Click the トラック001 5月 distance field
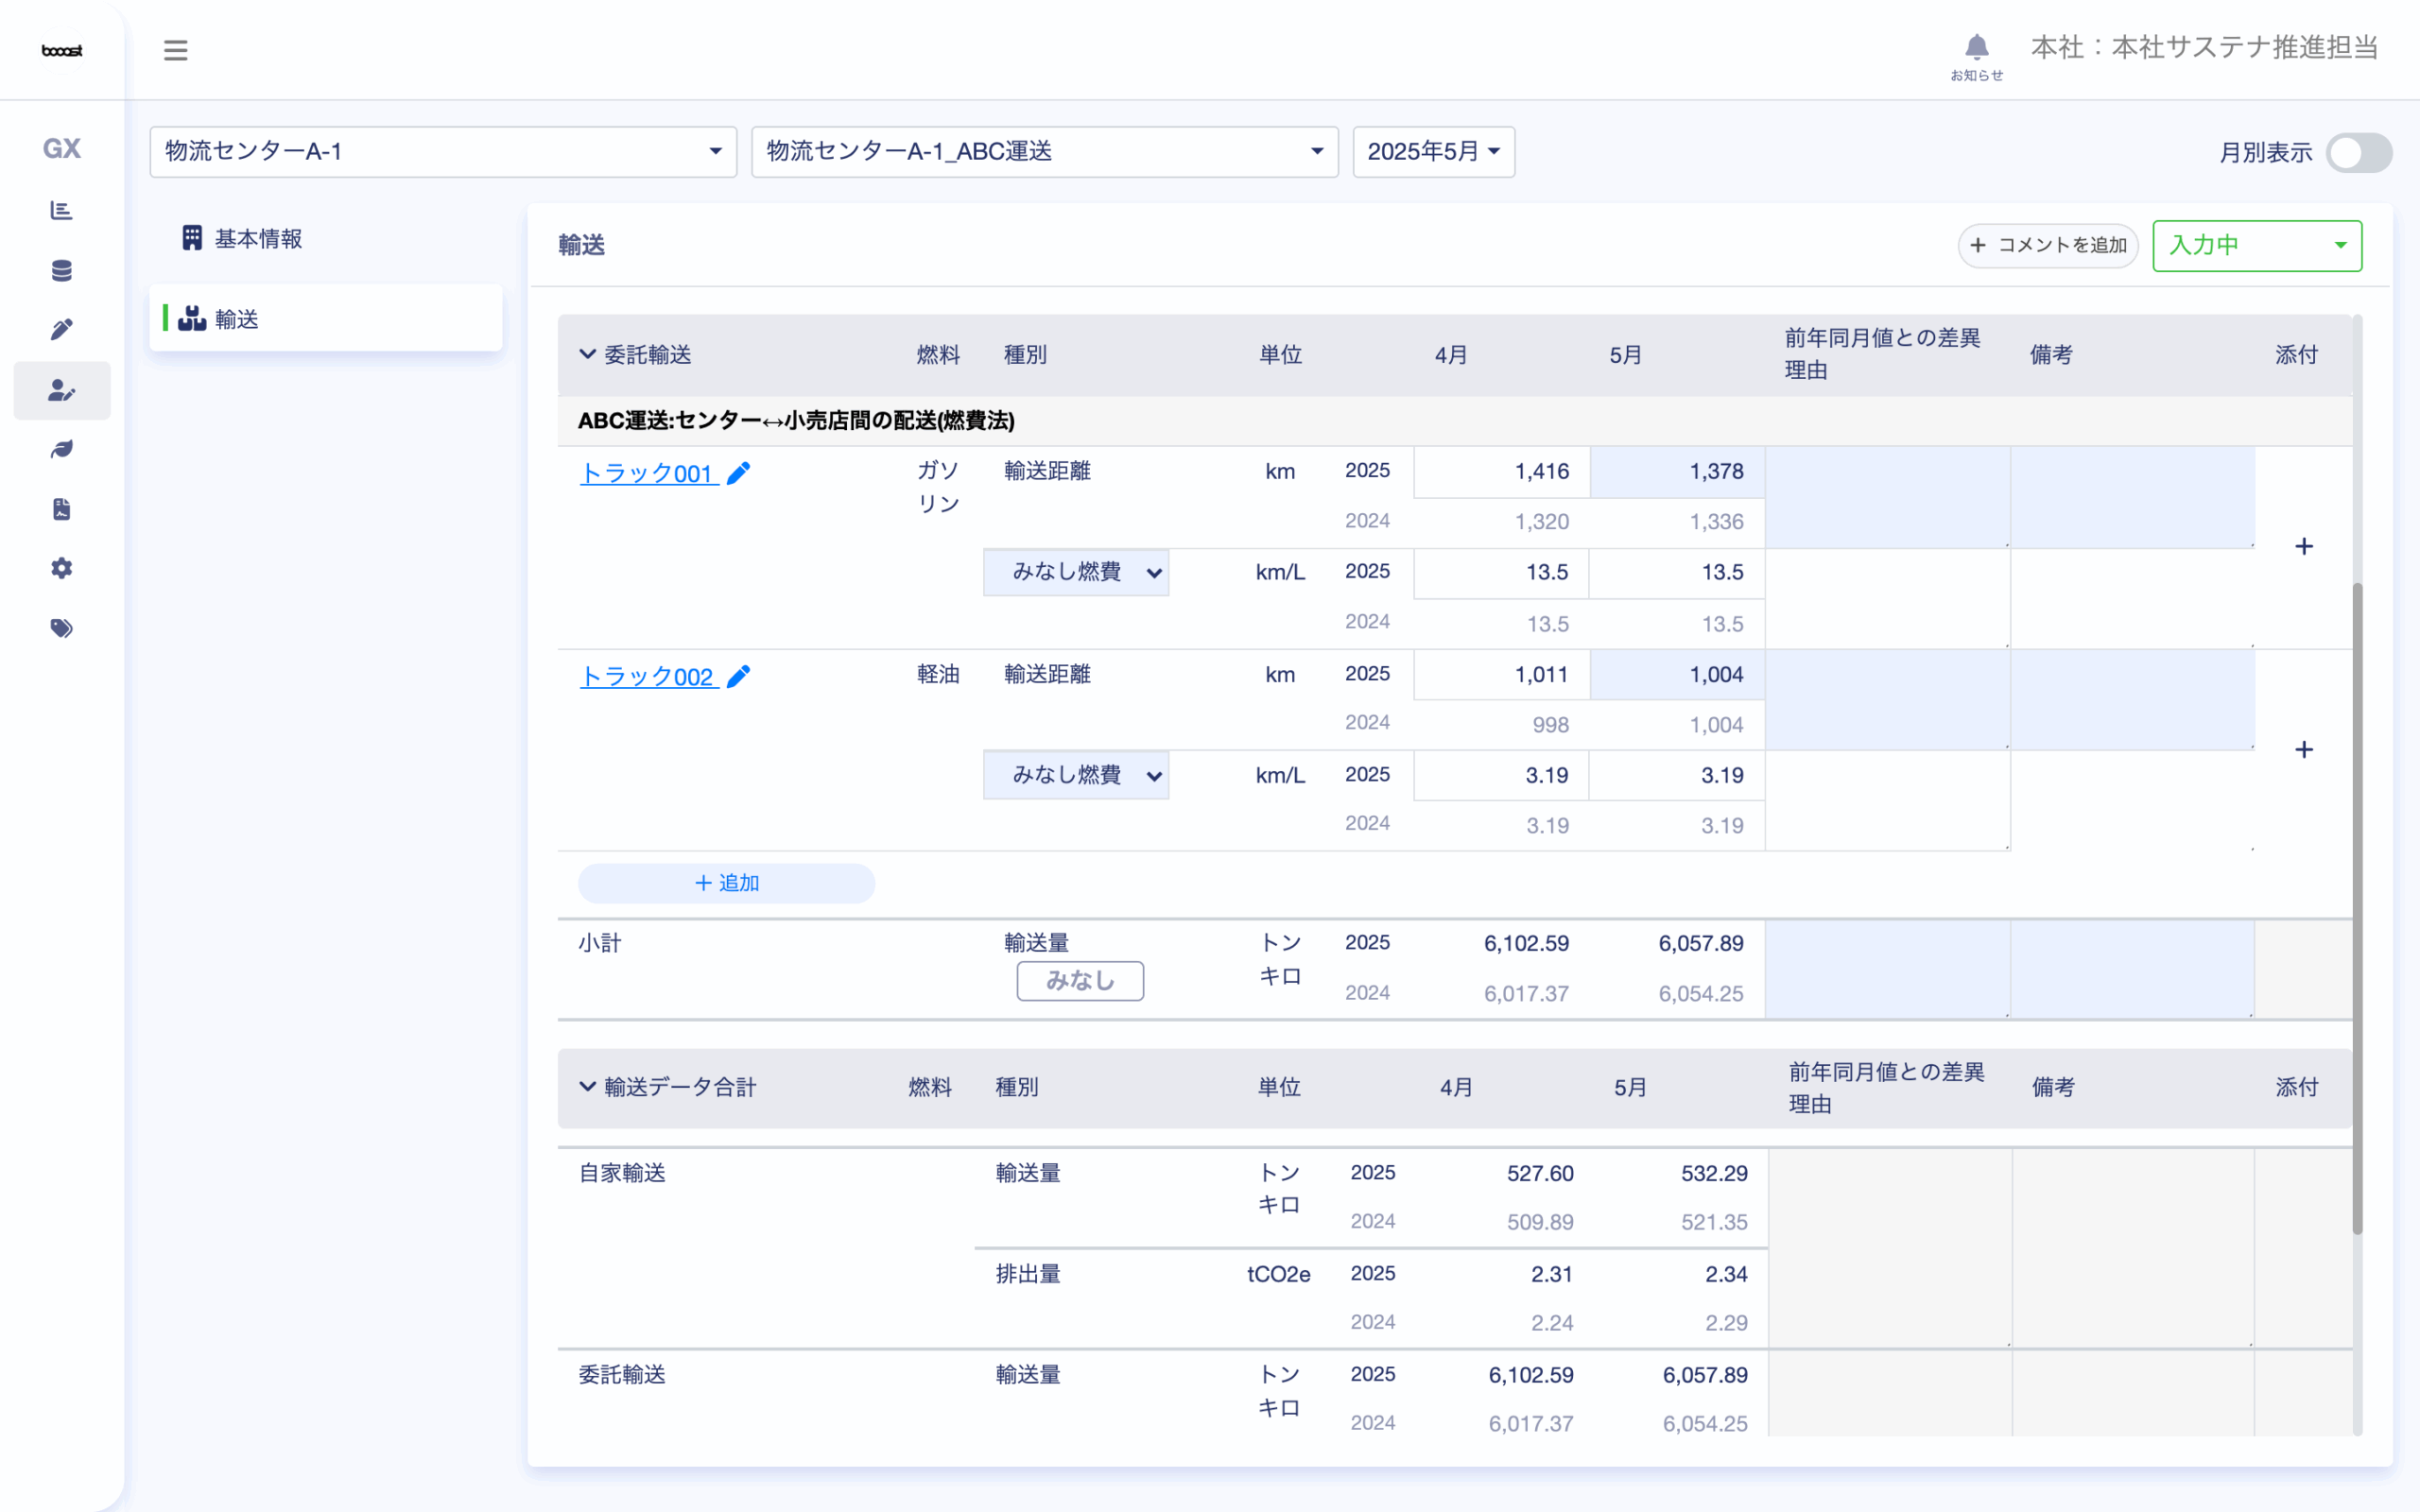Image resolution: width=2420 pixels, height=1512 pixels. point(1677,471)
